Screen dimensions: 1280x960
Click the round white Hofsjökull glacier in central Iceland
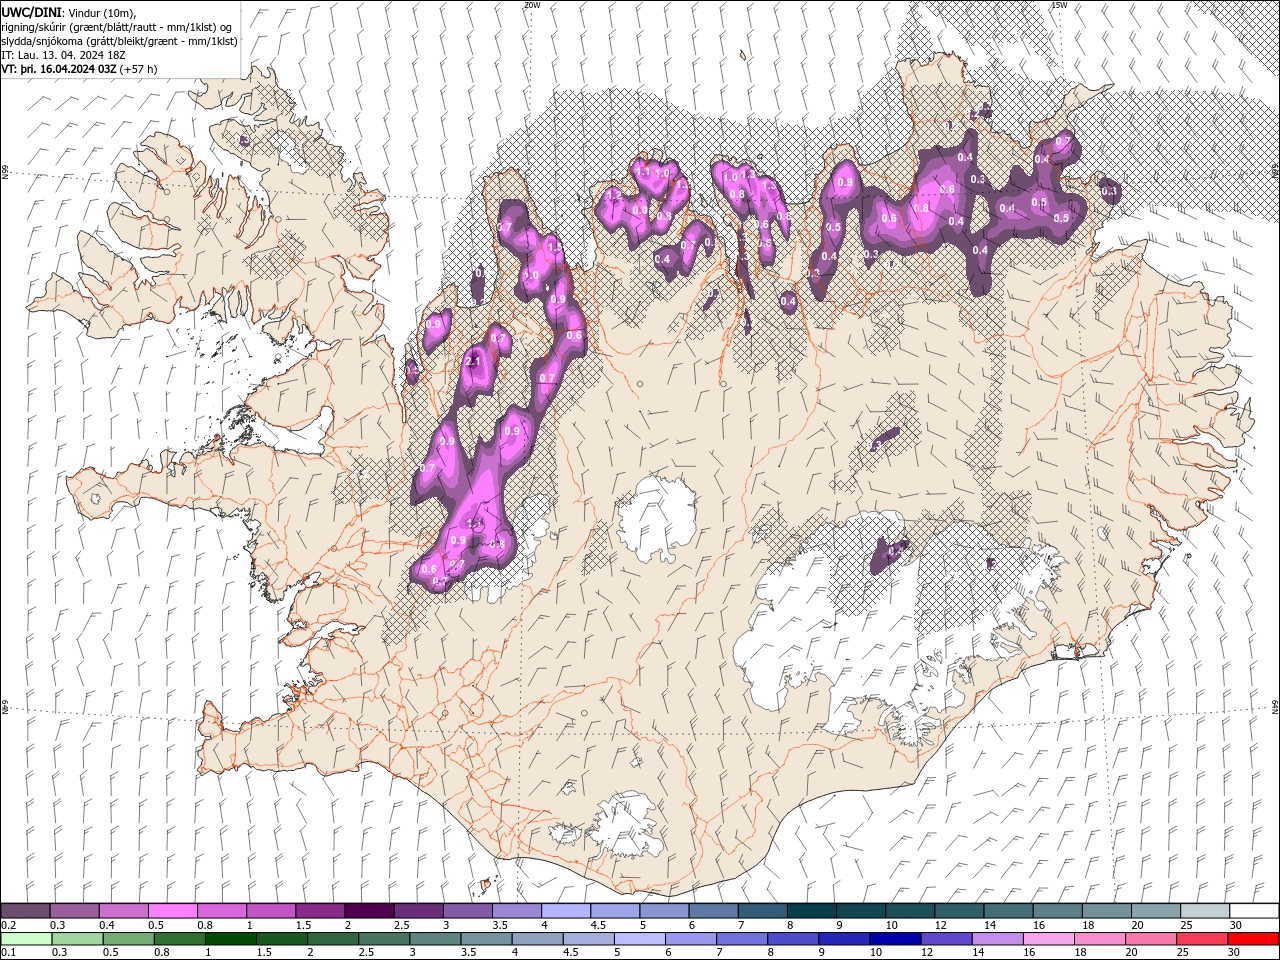point(656,518)
